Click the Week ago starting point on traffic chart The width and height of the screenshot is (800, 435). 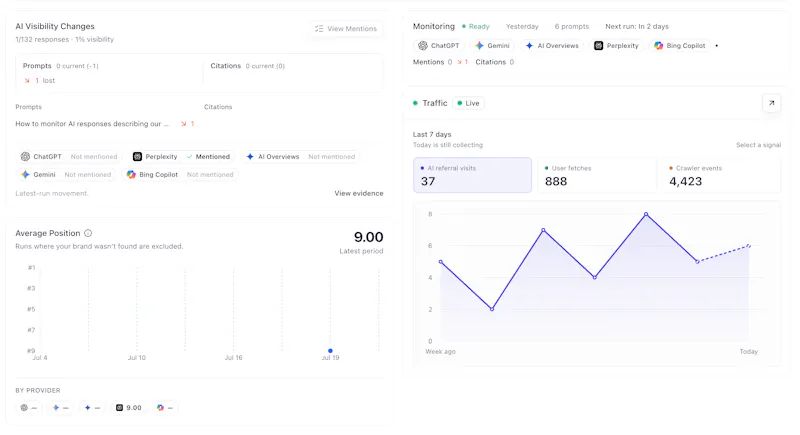(441, 262)
